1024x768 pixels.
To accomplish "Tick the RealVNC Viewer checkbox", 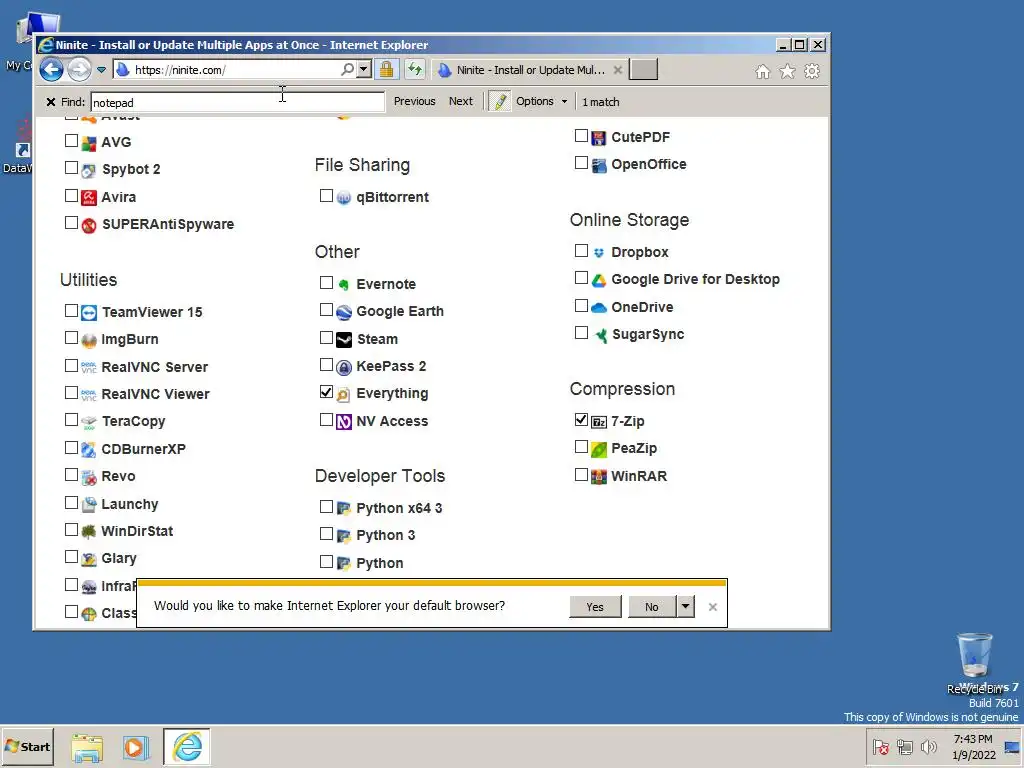I will coord(72,392).
